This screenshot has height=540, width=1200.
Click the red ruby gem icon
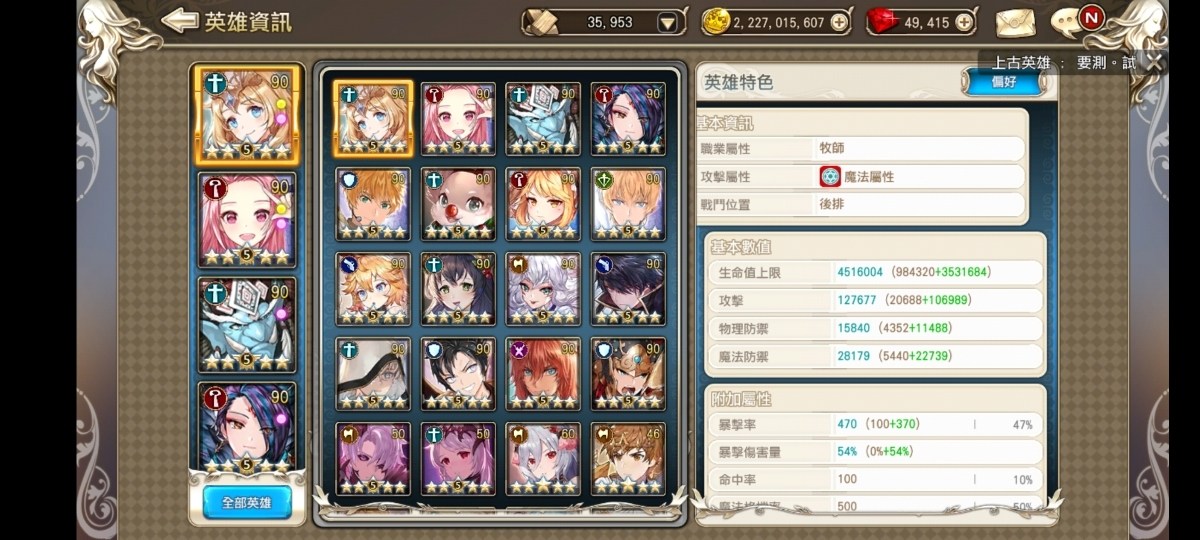click(x=880, y=21)
